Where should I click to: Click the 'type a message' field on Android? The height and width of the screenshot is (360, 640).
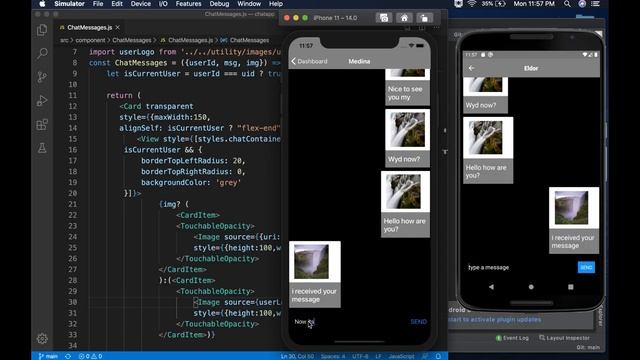(520, 267)
